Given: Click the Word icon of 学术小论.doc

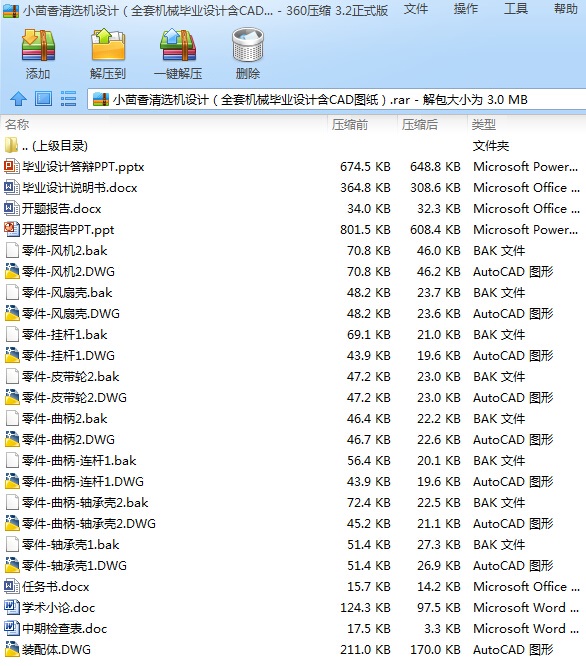Looking at the screenshot, I should click(11, 607).
